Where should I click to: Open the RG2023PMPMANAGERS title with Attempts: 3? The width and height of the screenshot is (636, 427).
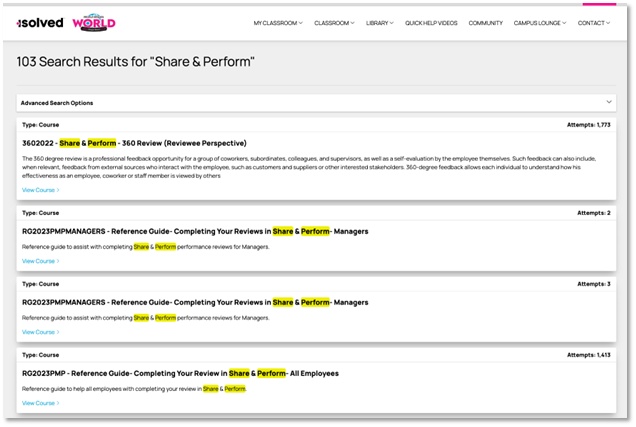pyautogui.click(x=195, y=302)
